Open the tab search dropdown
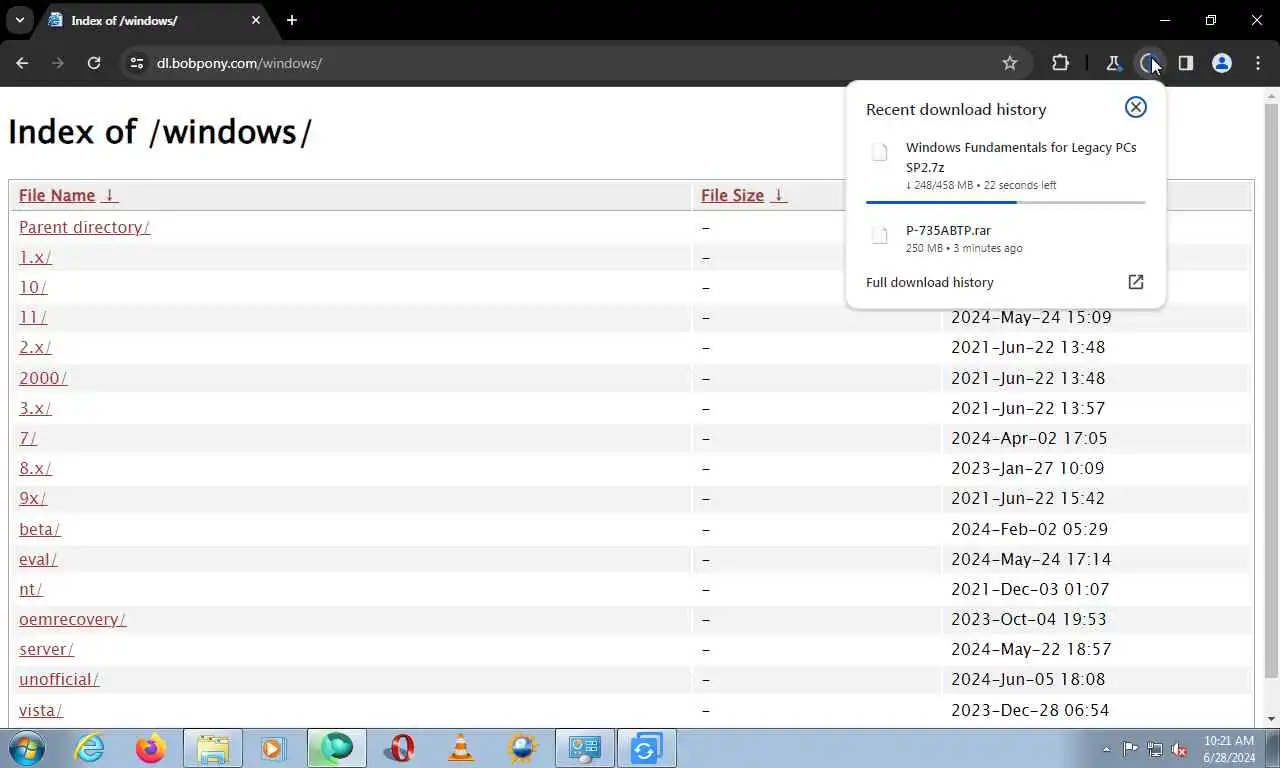Viewport: 1280px width, 768px height. point(19,20)
